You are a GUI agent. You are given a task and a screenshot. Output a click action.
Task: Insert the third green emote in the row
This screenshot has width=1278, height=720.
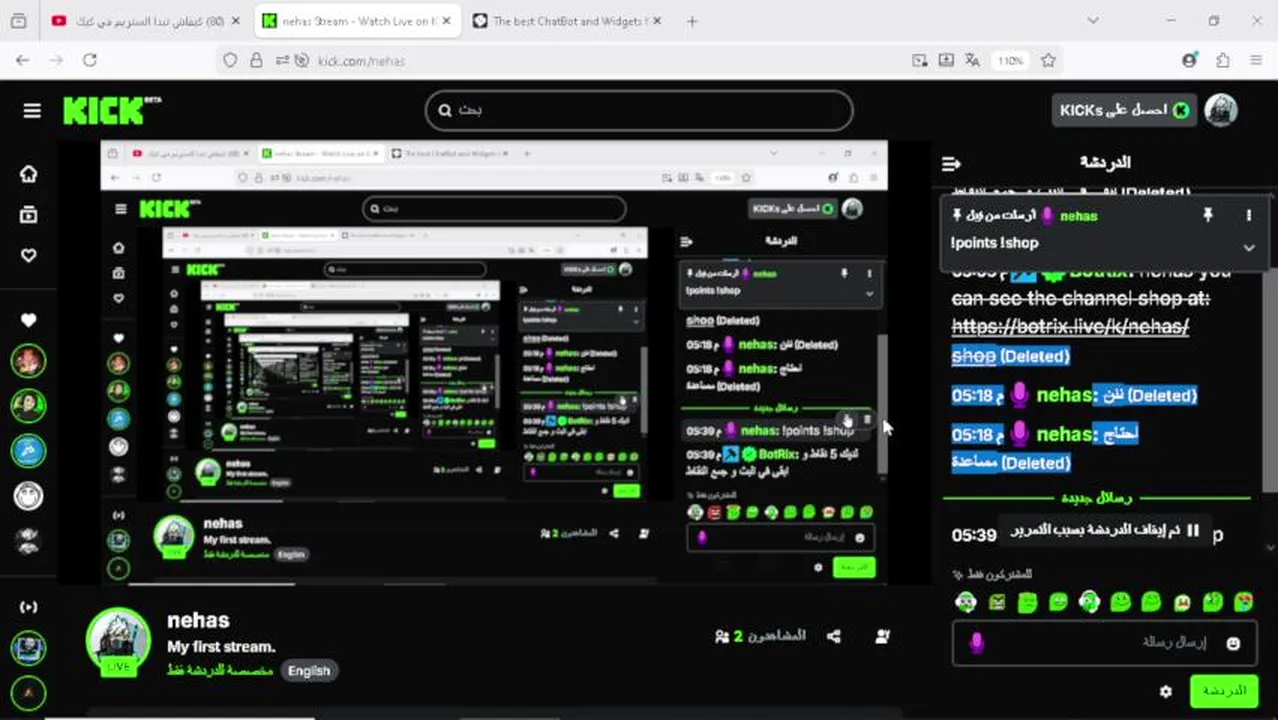pyautogui.click(x=1027, y=602)
